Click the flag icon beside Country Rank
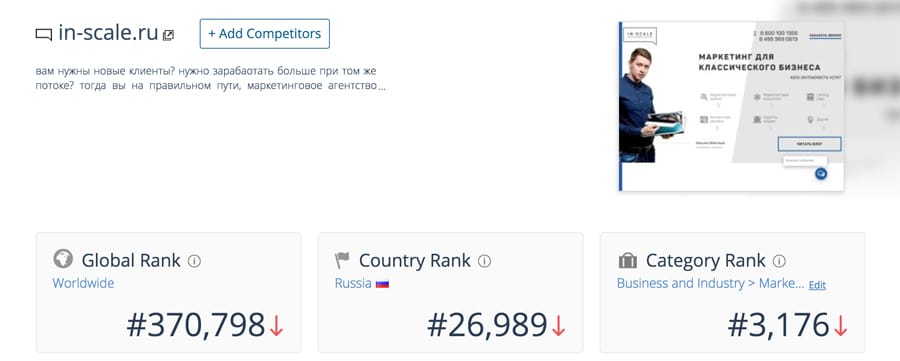The width and height of the screenshot is (900, 361). 342,260
